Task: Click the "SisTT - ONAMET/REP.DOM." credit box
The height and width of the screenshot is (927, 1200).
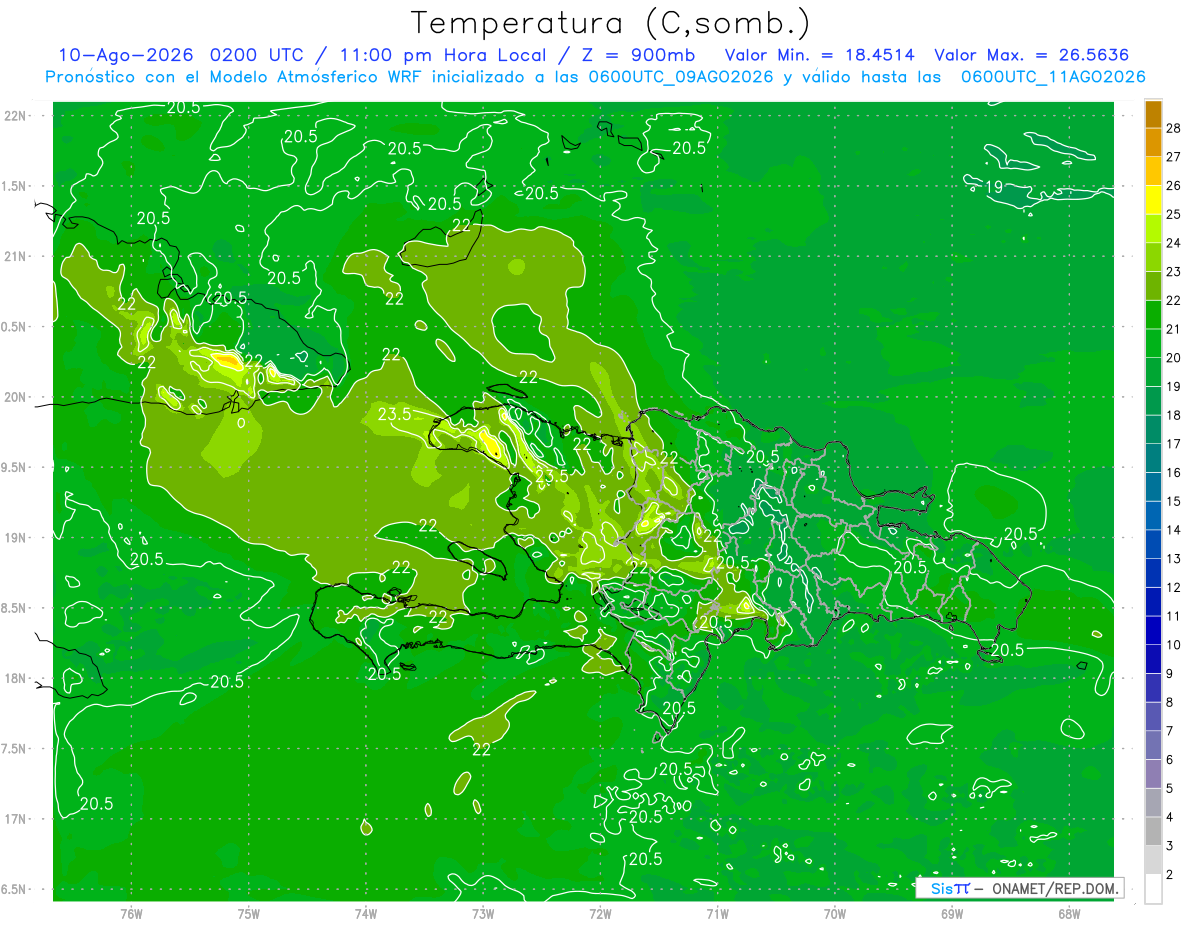Action: 1019,888
